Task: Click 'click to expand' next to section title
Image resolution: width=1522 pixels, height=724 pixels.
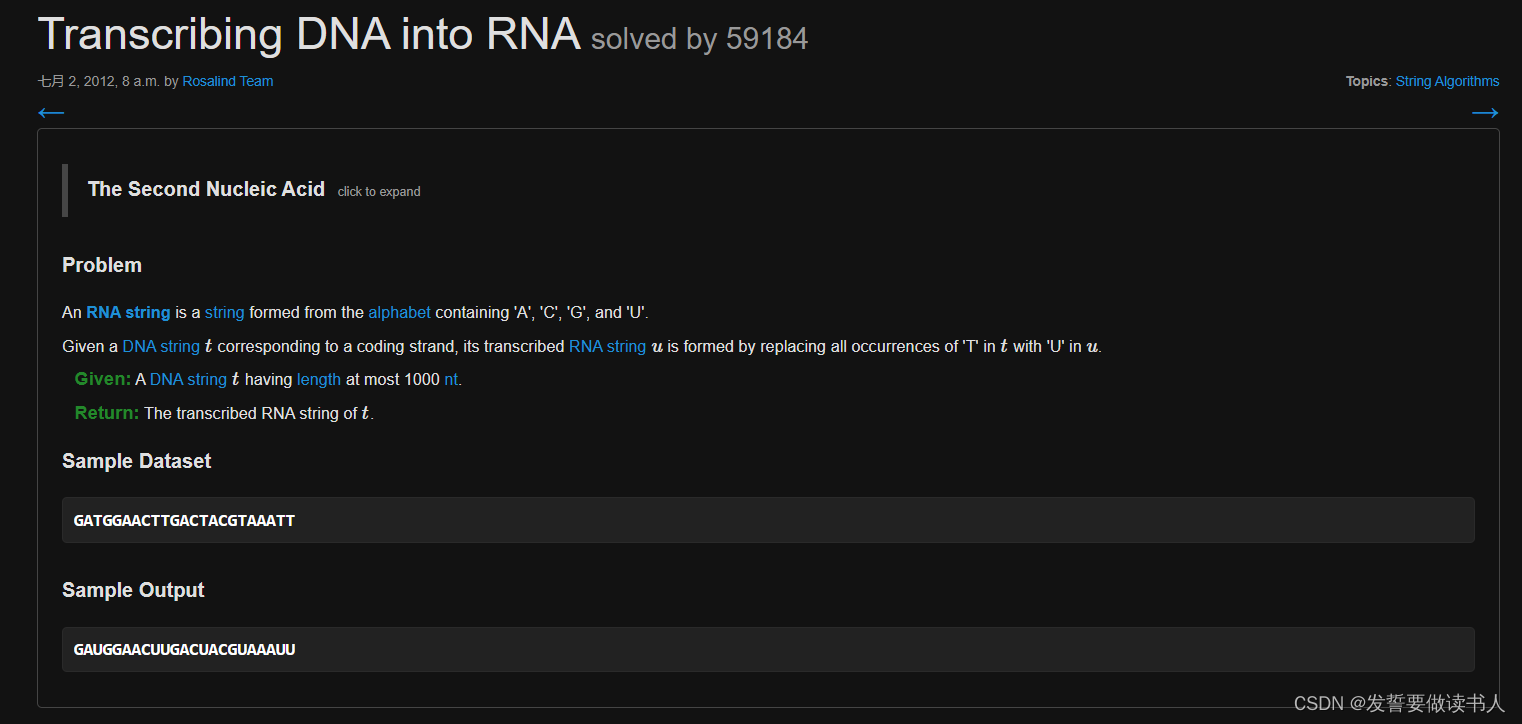Action: [378, 191]
